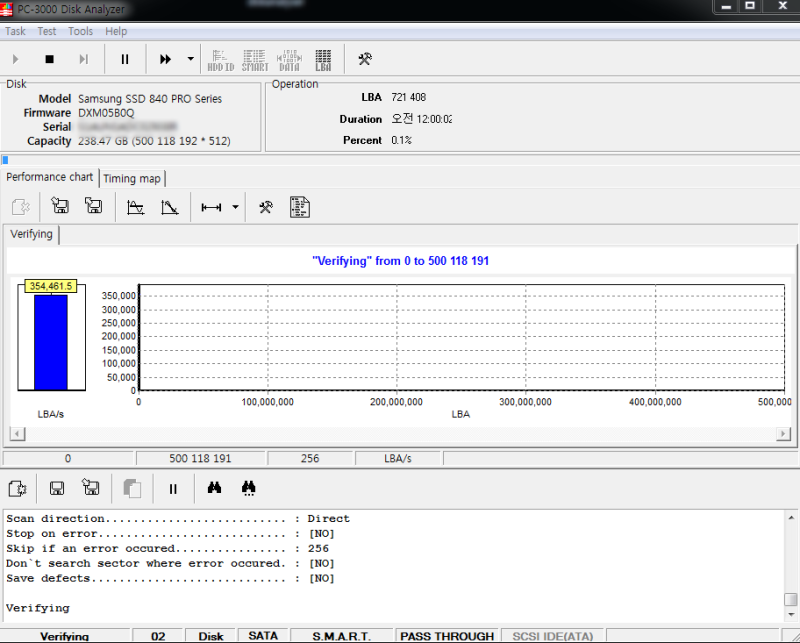Click the horizontal range arrows icon

(x=211, y=207)
